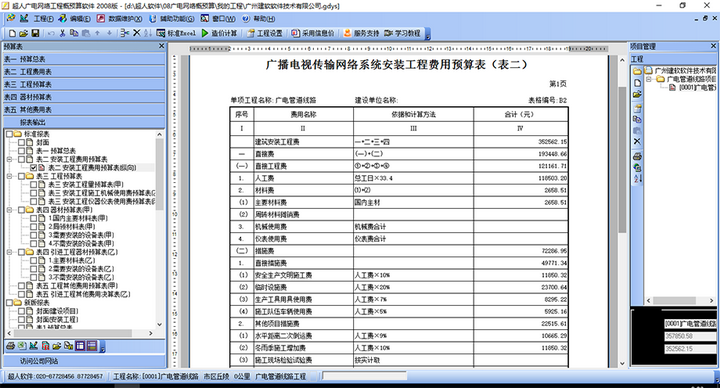Image resolution: width=720 pixels, height=388 pixels.
Task: Click the striped purple layout icon under the report tree
Action: pyautogui.click(x=91, y=346)
